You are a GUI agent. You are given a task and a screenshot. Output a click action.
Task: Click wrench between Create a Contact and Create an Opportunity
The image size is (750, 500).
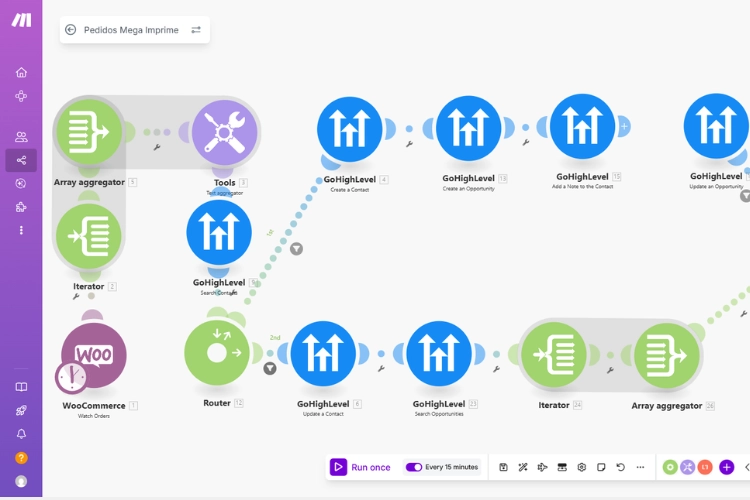pyautogui.click(x=409, y=144)
